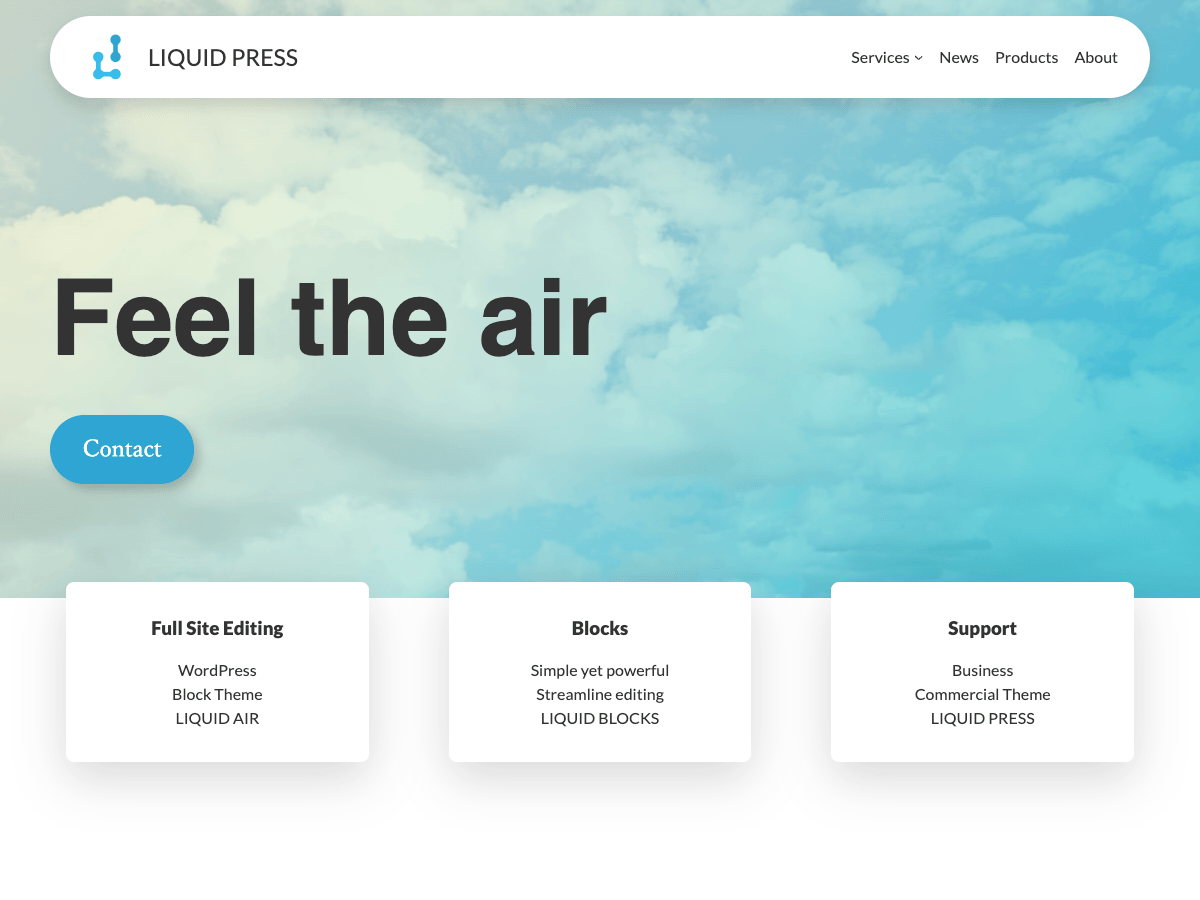The height and width of the screenshot is (900, 1200).
Task: Navigate to the Products page
Action: coord(1026,57)
